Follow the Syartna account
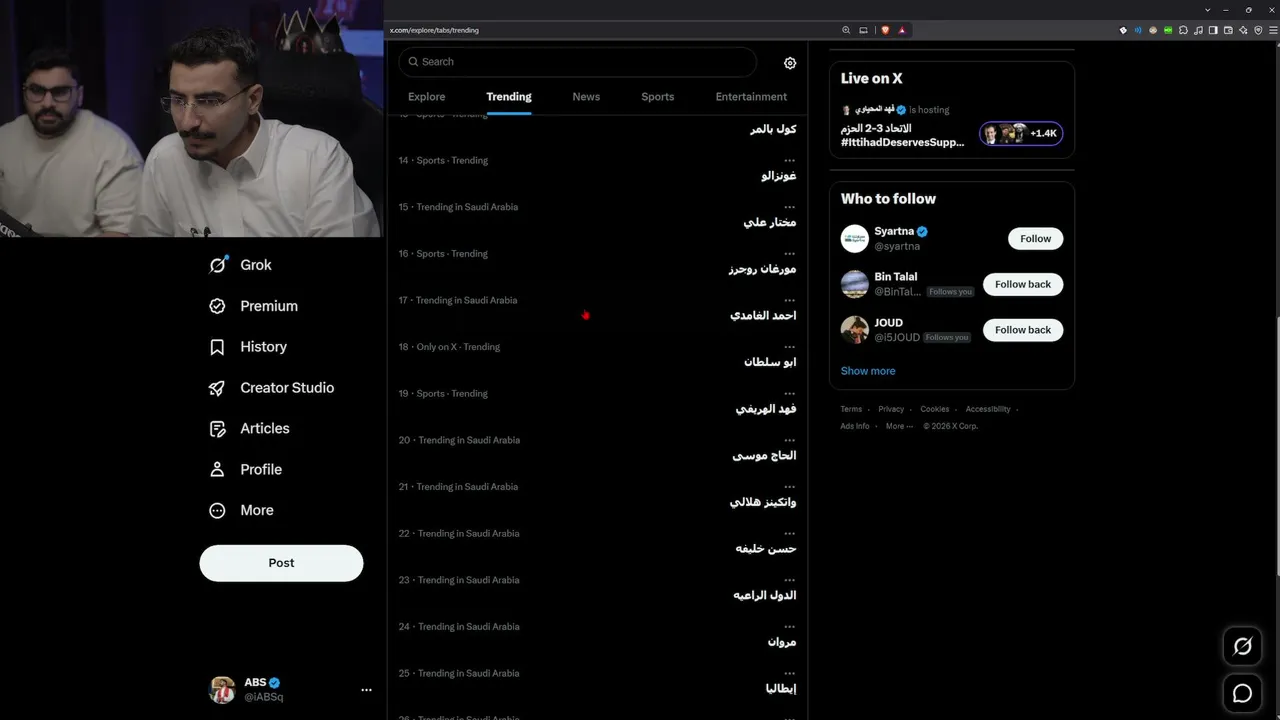The width and height of the screenshot is (1280, 720). [x=1035, y=239]
